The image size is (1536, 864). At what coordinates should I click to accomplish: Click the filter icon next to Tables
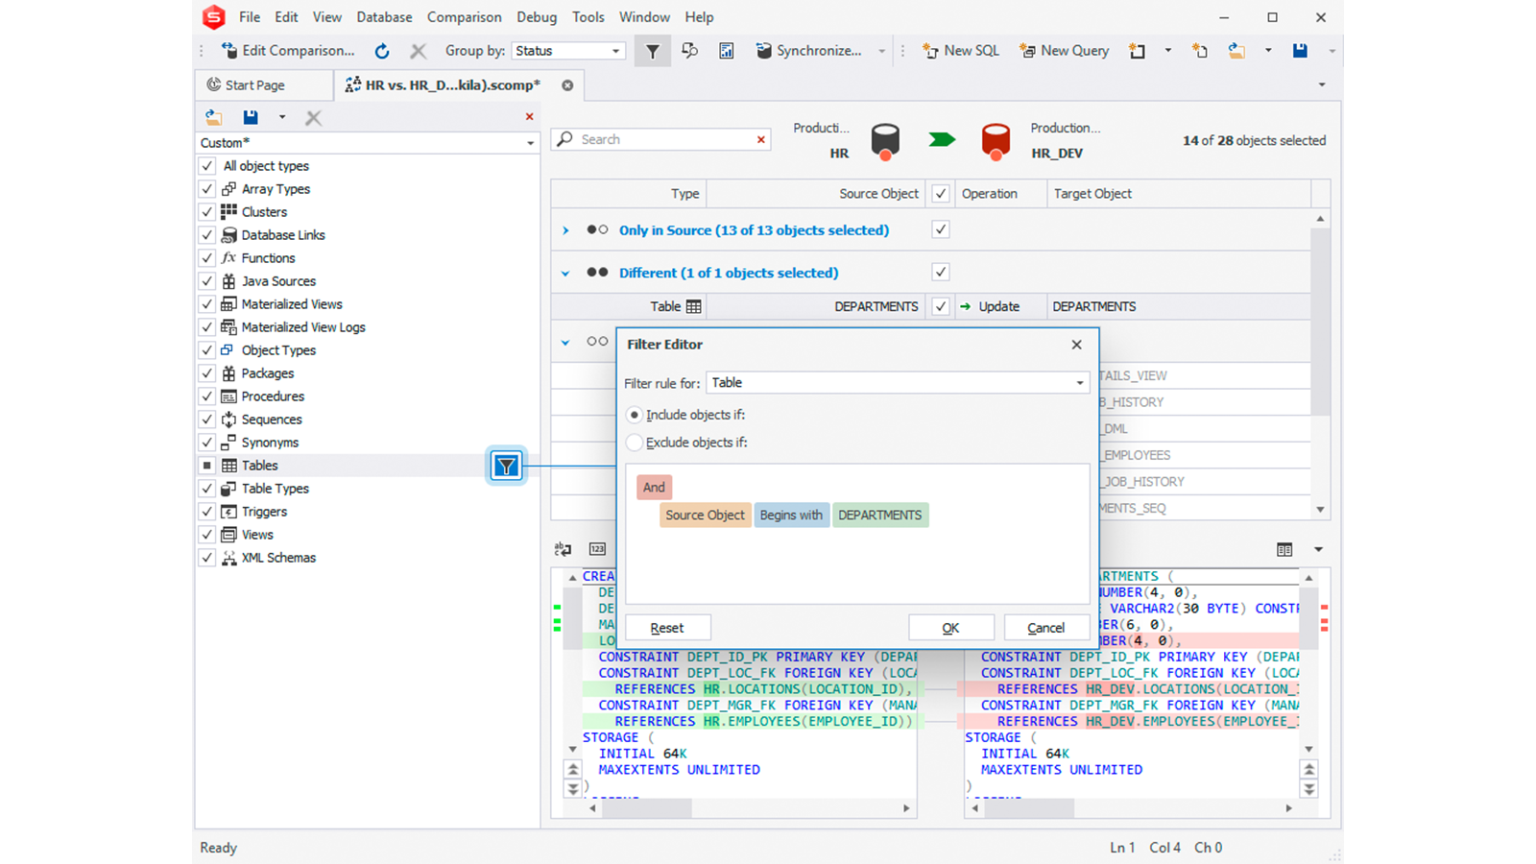point(507,465)
